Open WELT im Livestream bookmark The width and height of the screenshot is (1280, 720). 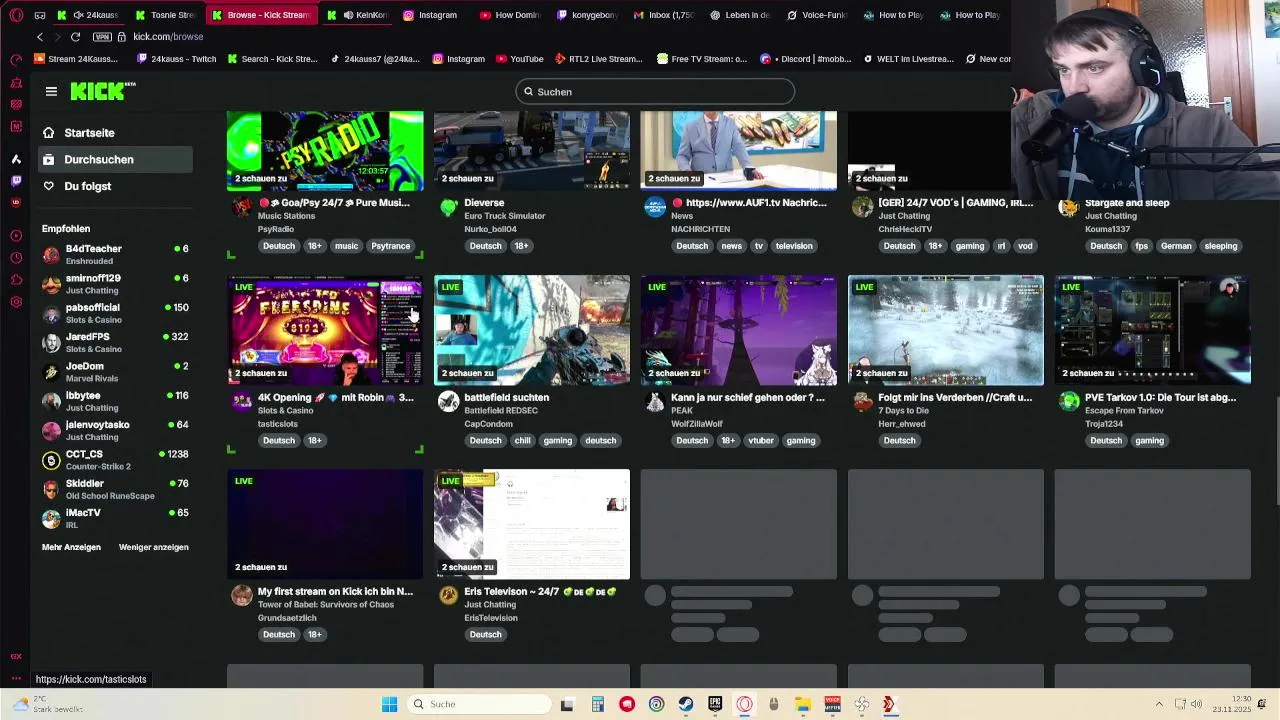(908, 59)
